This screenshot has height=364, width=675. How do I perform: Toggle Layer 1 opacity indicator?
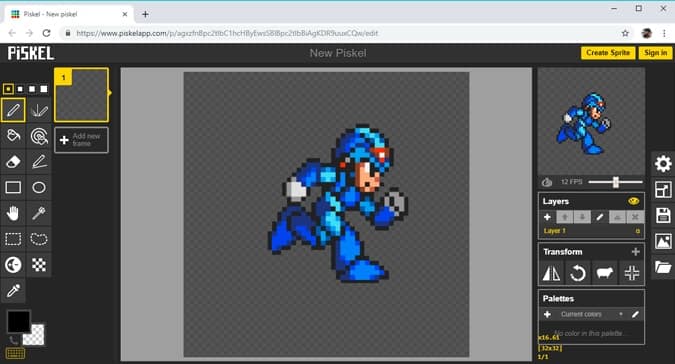[x=638, y=231]
